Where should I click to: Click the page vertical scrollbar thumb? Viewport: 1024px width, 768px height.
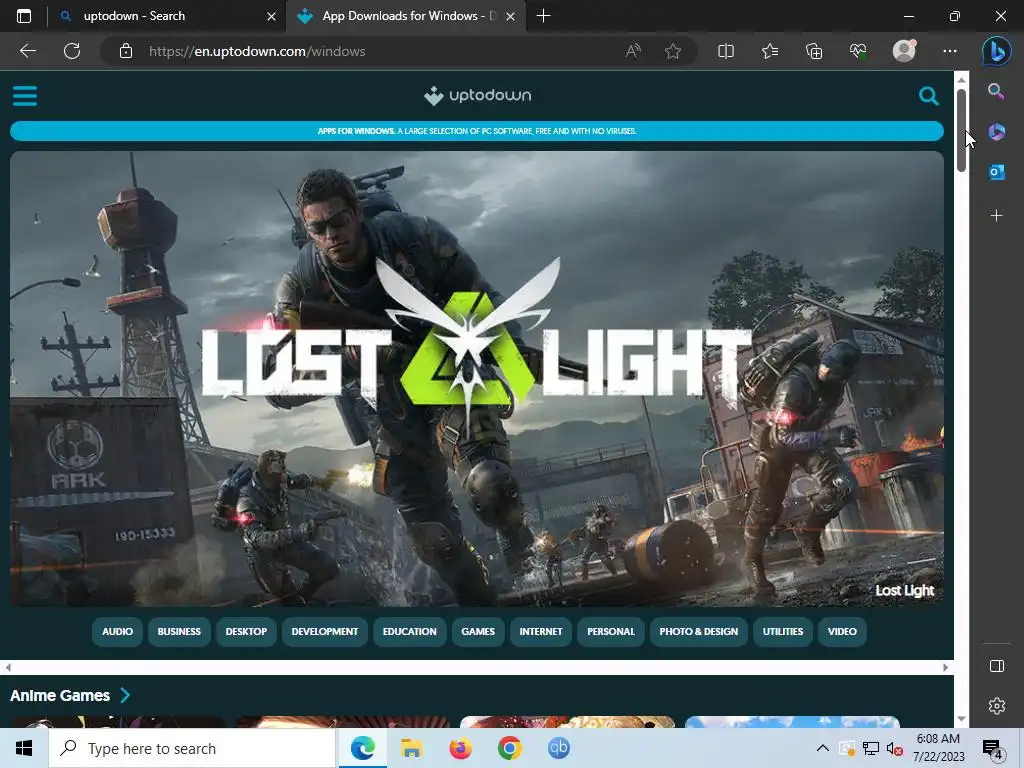click(961, 130)
